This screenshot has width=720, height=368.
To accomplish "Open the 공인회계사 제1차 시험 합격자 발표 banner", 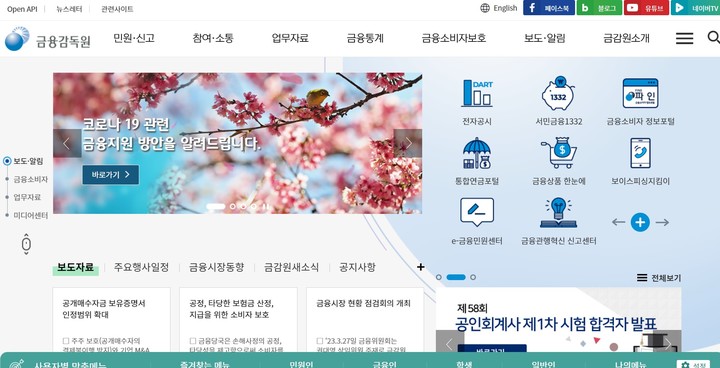I will click(x=558, y=320).
